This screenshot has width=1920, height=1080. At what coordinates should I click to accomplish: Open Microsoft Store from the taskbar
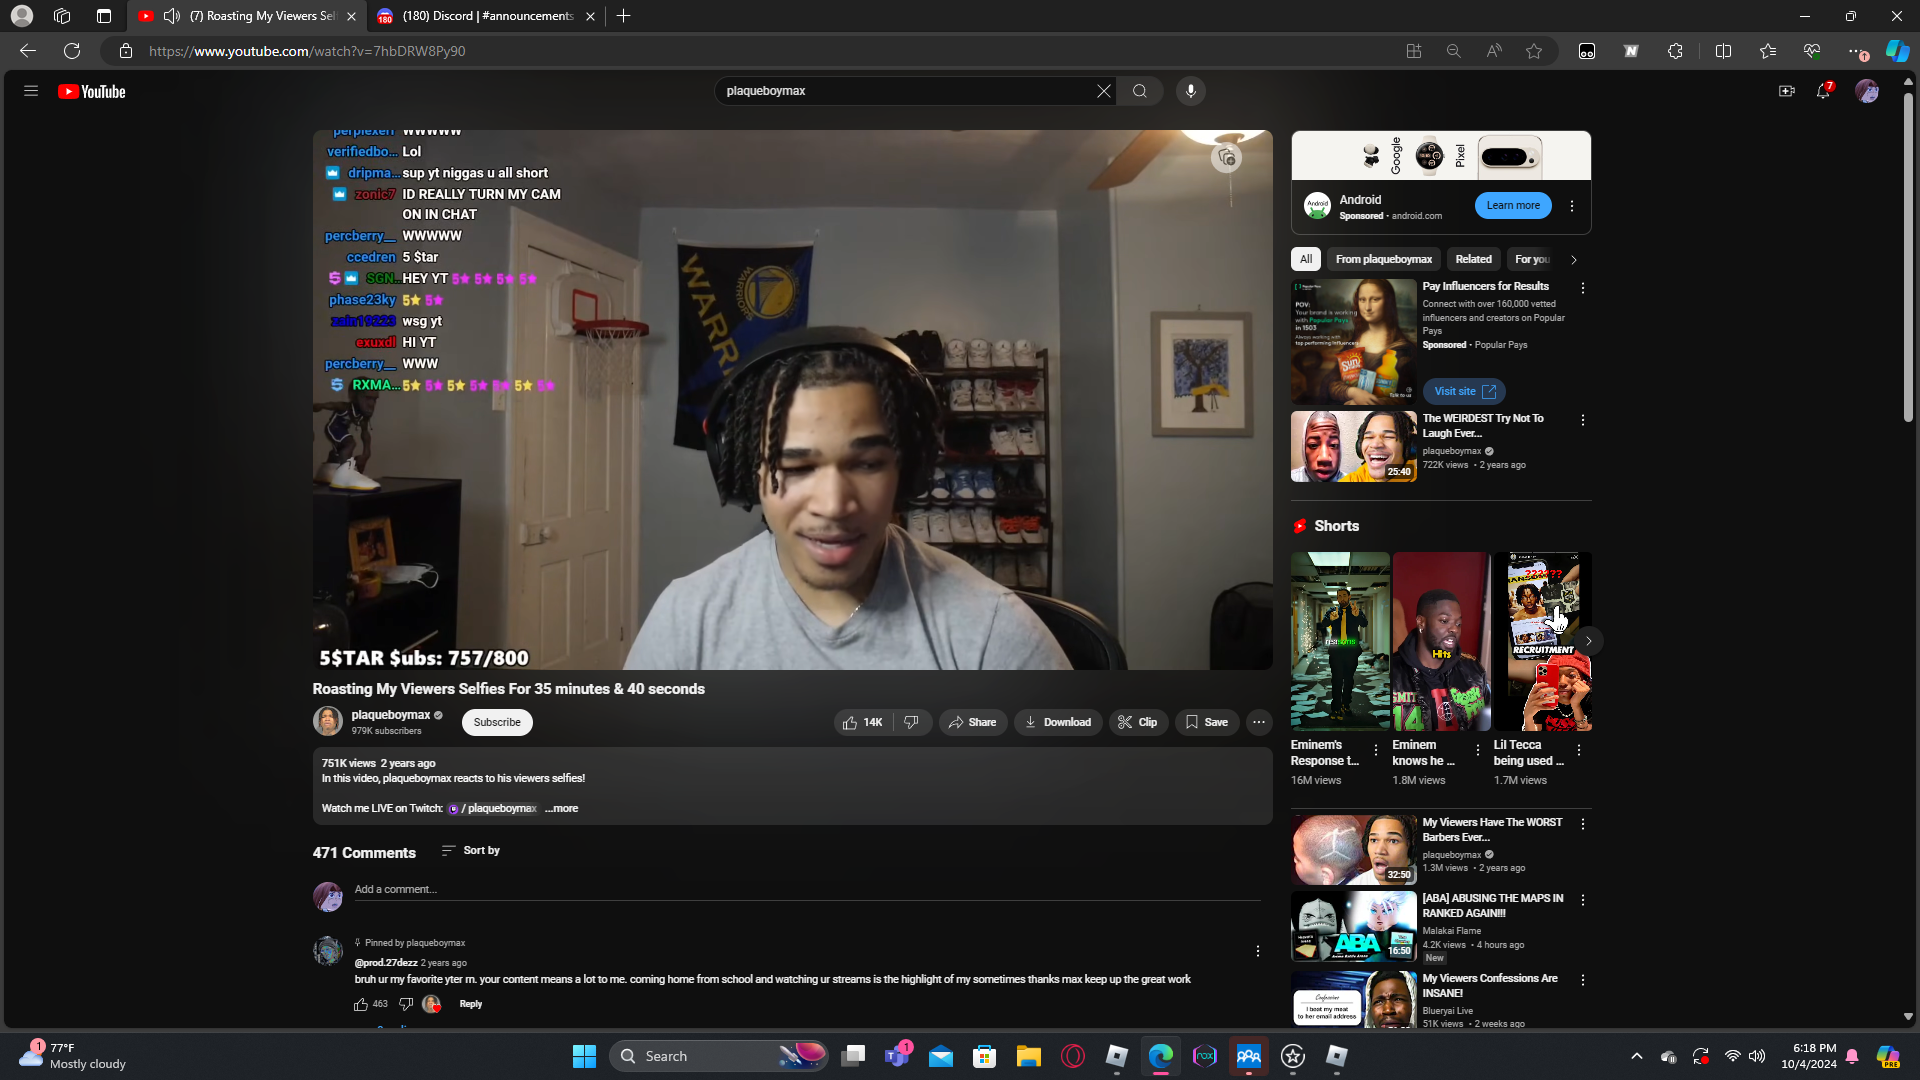point(985,1056)
